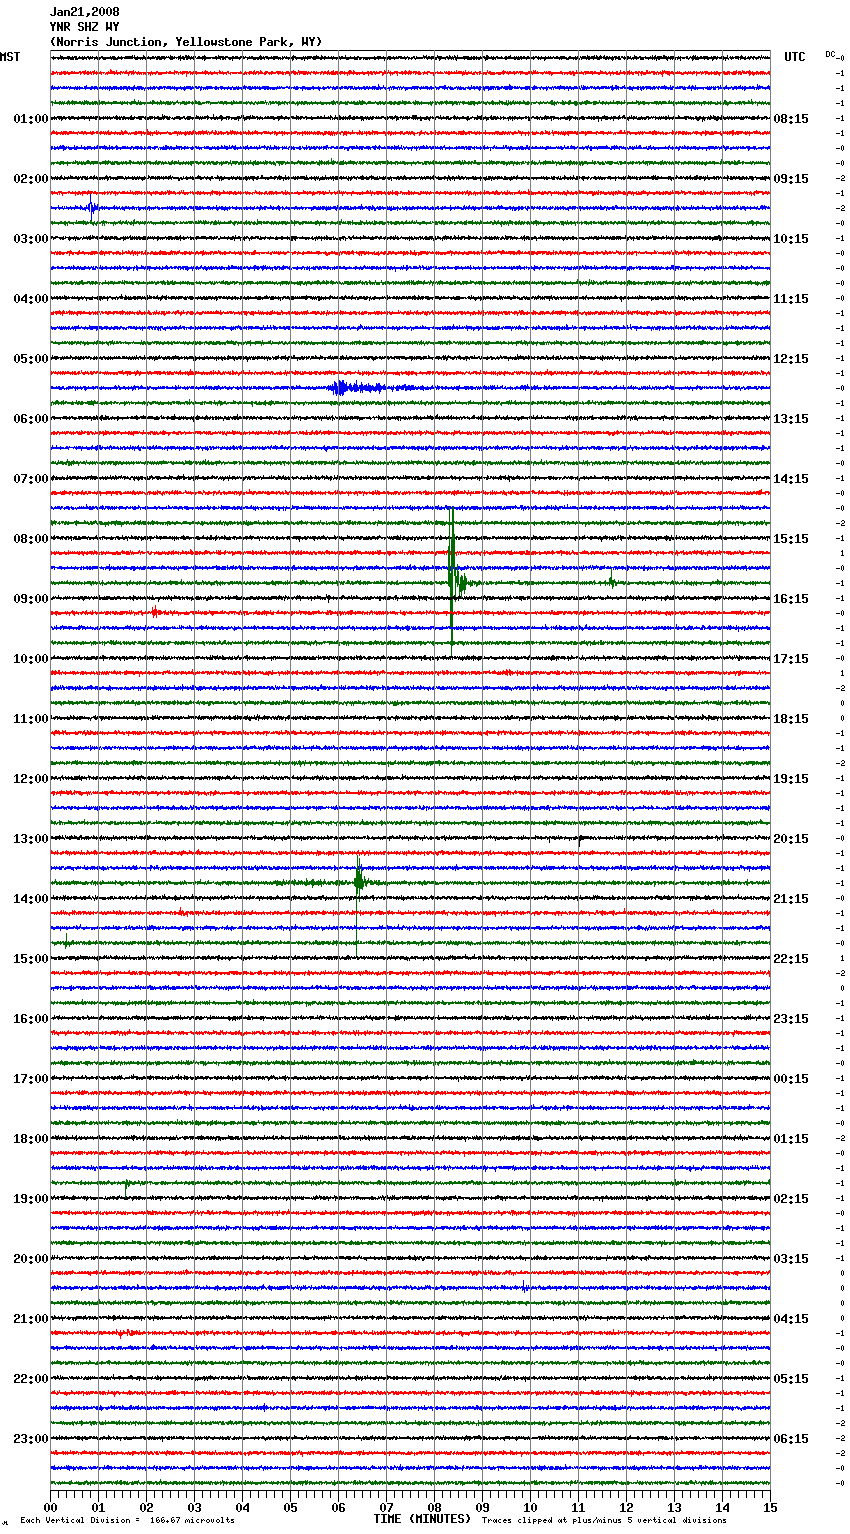Click the 17:15 UTC time label

click(x=791, y=659)
